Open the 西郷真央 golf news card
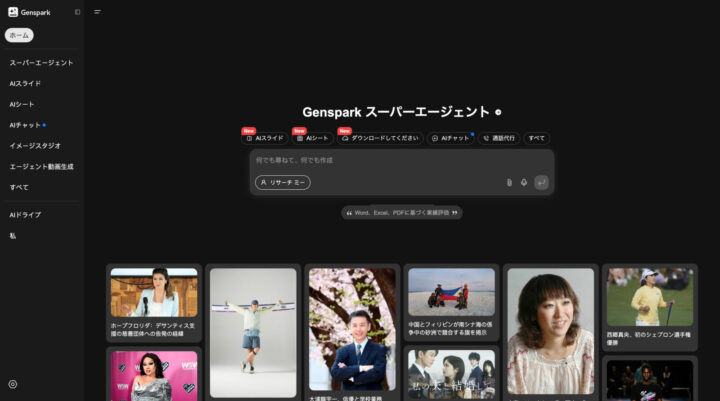The image size is (720, 401). point(650,307)
